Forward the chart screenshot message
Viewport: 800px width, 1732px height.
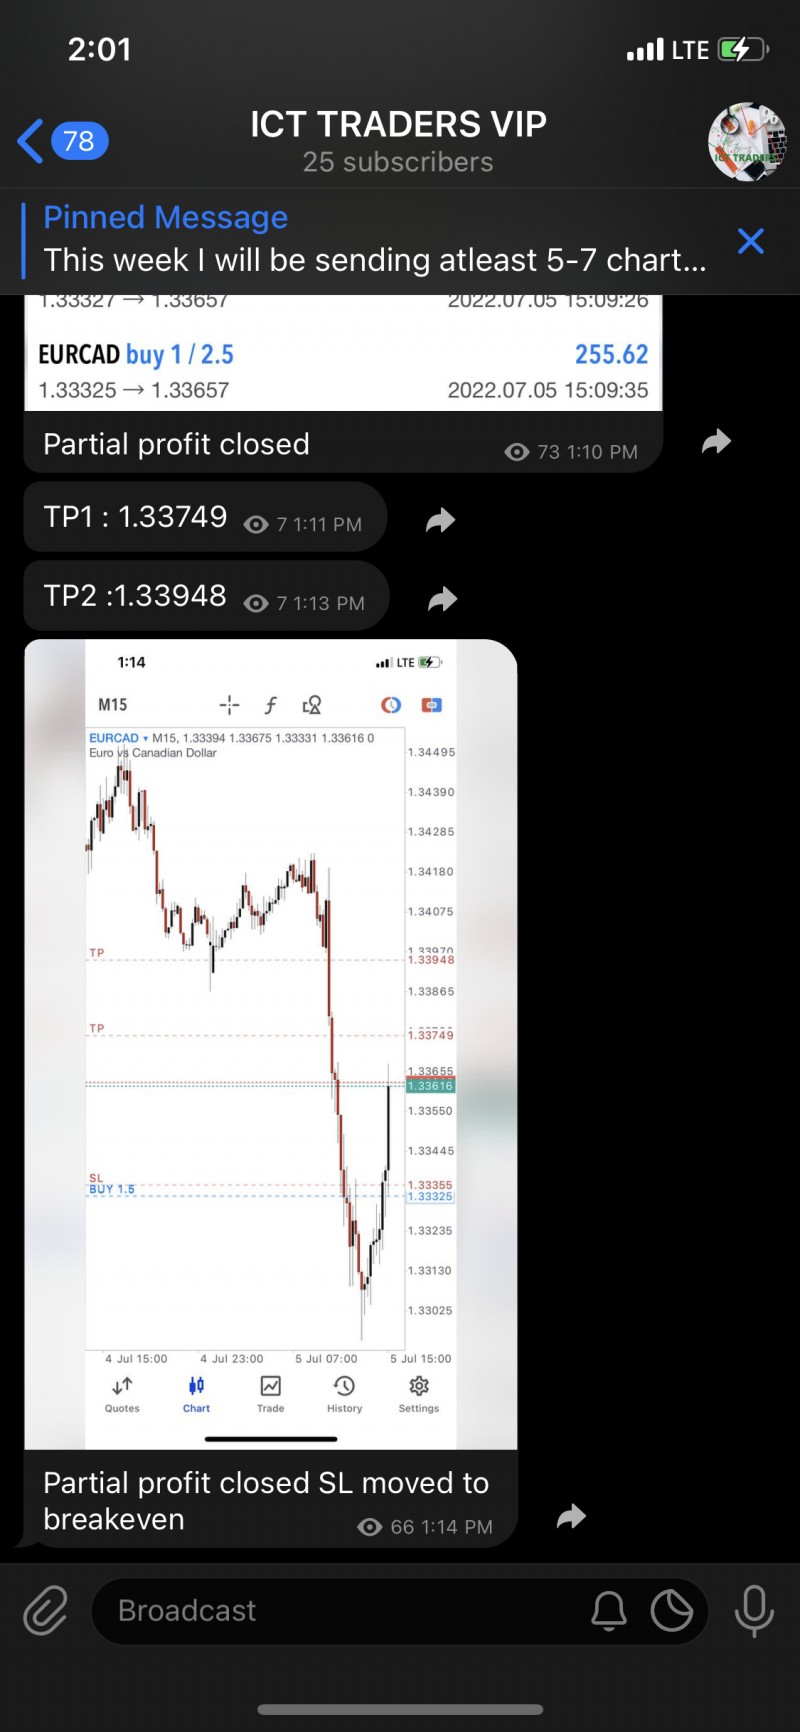[x=571, y=1517]
